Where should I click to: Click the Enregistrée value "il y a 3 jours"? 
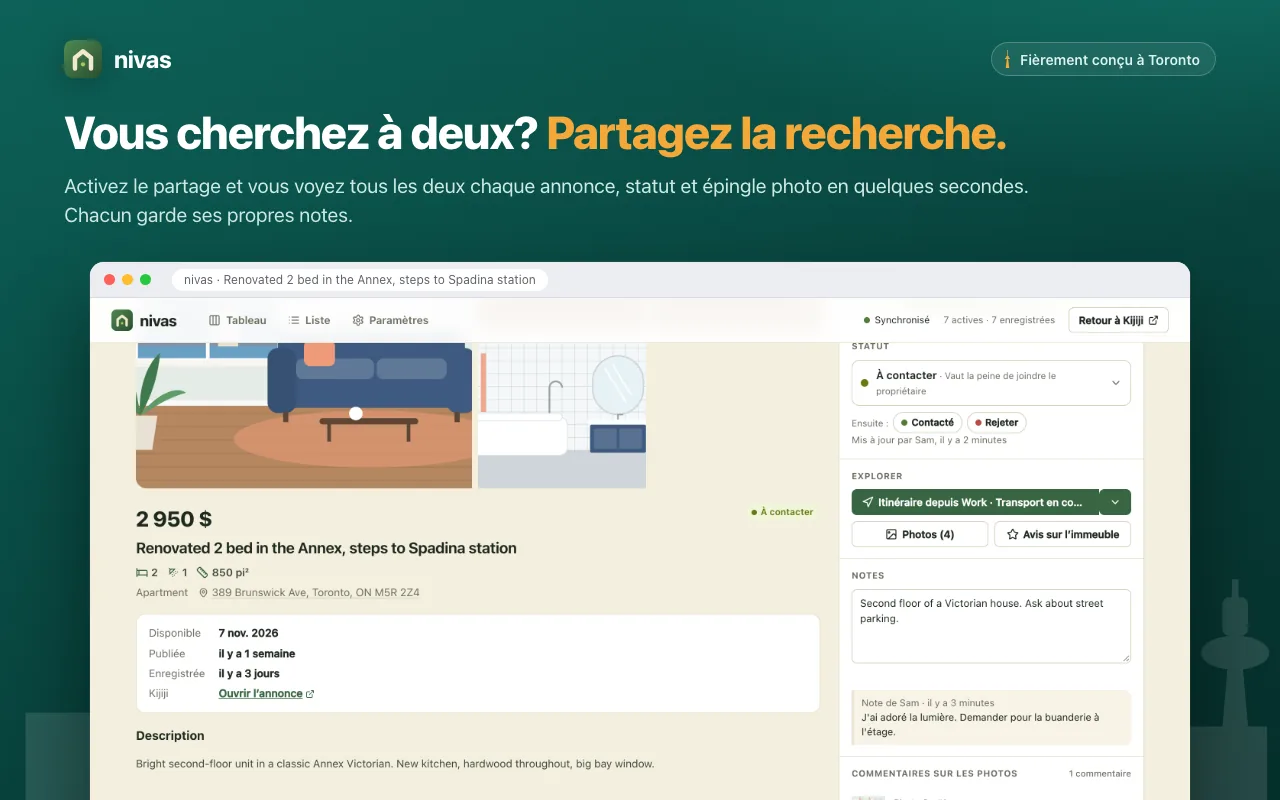point(249,674)
